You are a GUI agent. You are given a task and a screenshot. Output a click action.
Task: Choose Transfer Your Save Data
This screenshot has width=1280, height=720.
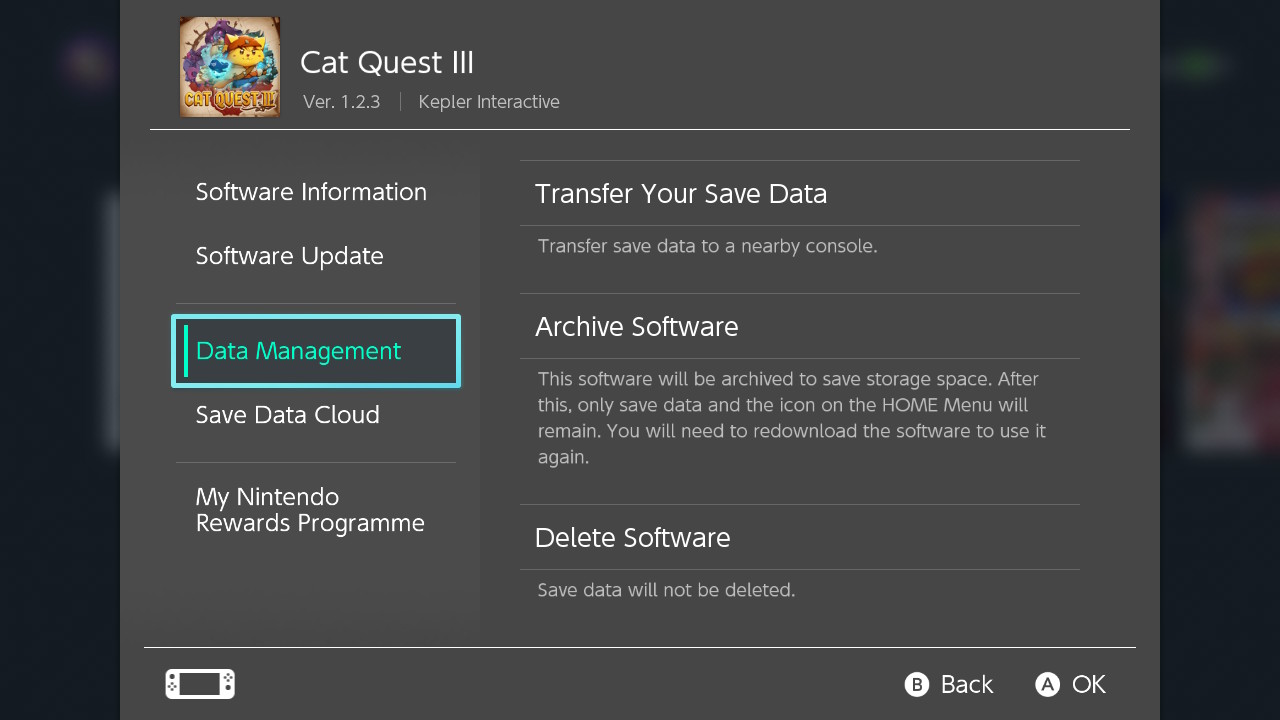click(800, 194)
